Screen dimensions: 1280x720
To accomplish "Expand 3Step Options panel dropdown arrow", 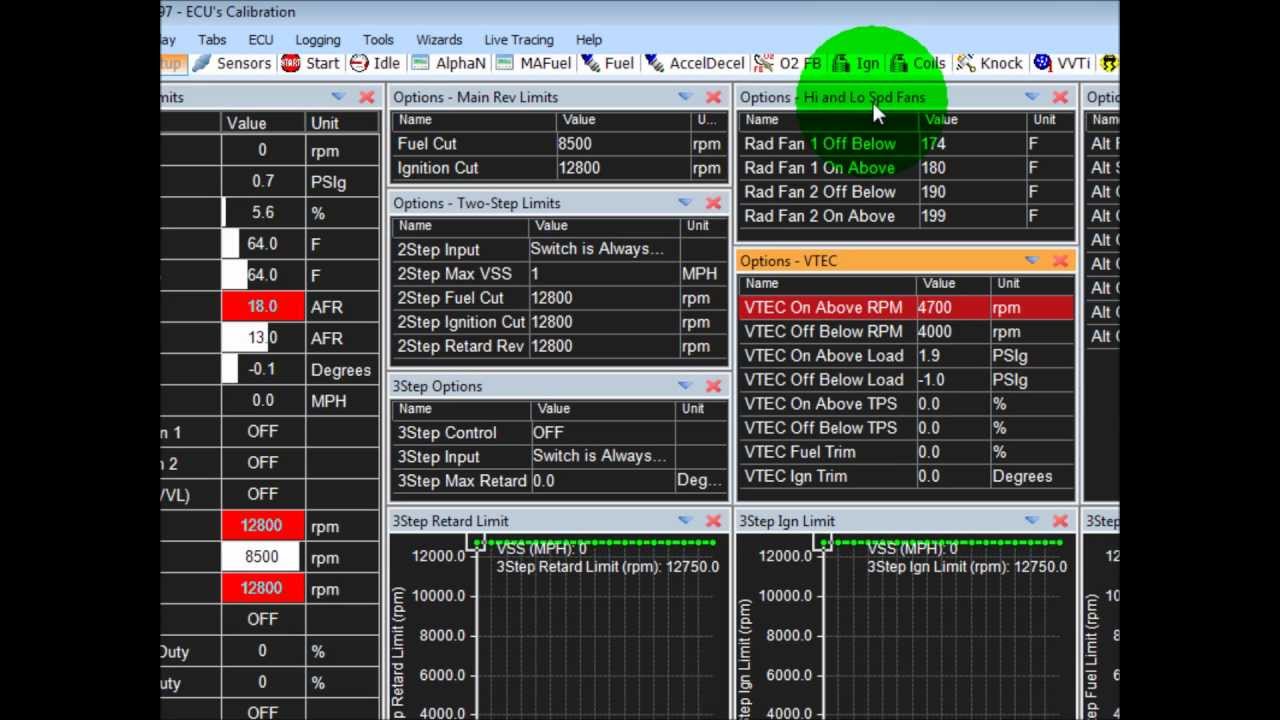I will [x=685, y=386].
